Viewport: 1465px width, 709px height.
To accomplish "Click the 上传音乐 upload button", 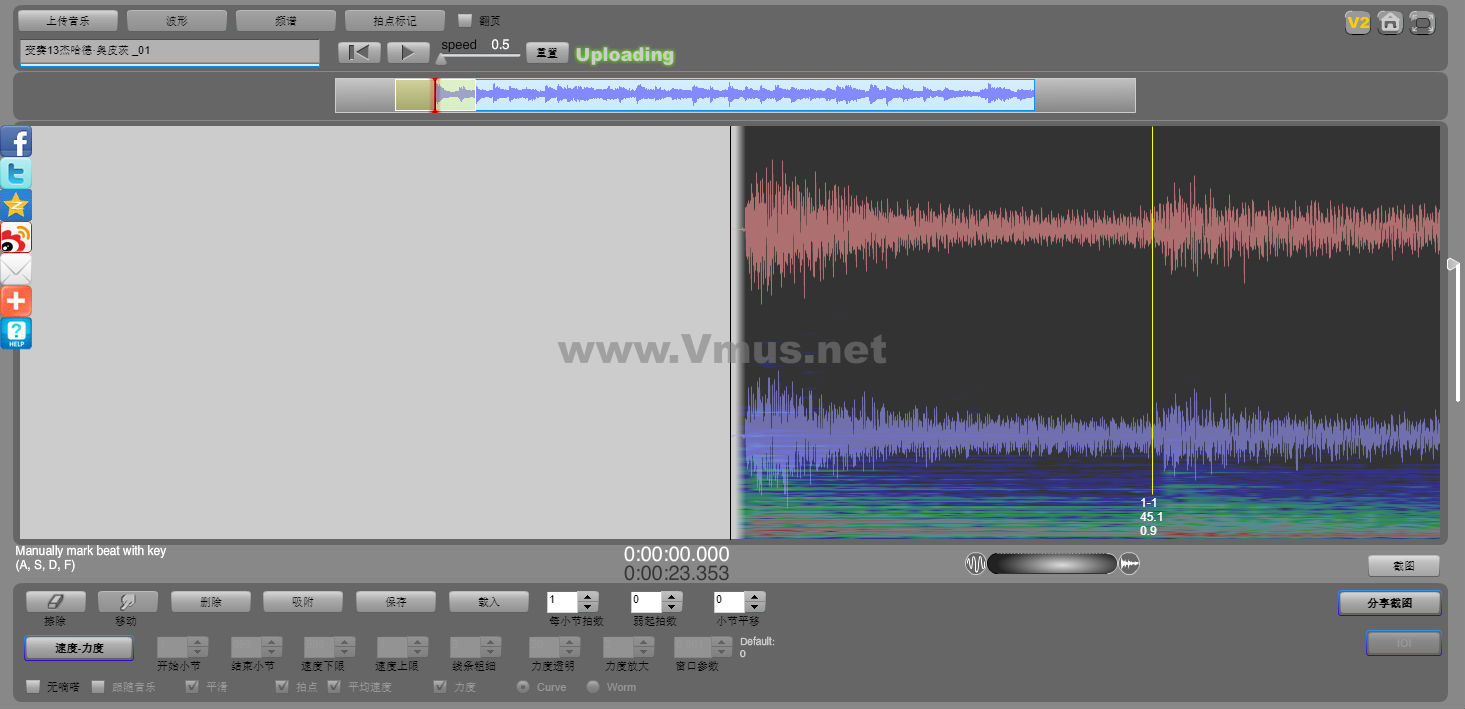I will [x=68, y=20].
